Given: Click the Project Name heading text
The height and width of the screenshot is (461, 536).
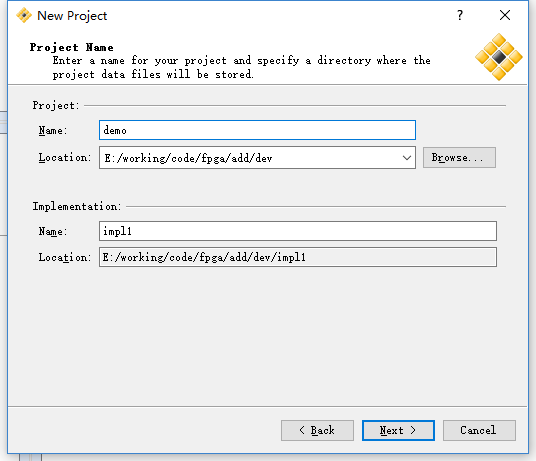Looking at the screenshot, I should click(x=71, y=47).
